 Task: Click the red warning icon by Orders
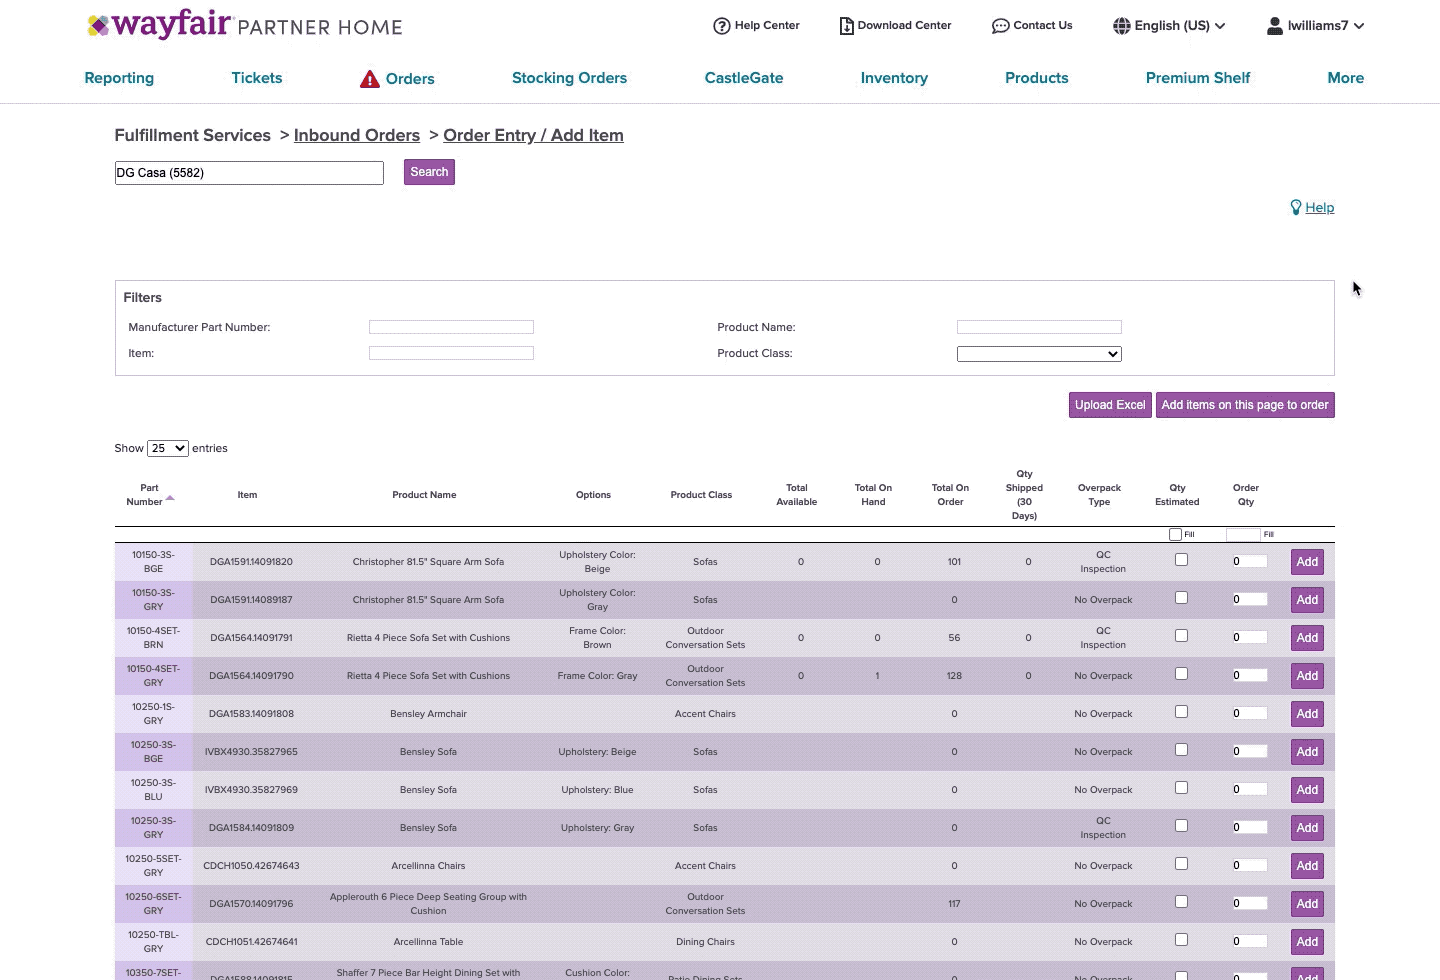(370, 79)
